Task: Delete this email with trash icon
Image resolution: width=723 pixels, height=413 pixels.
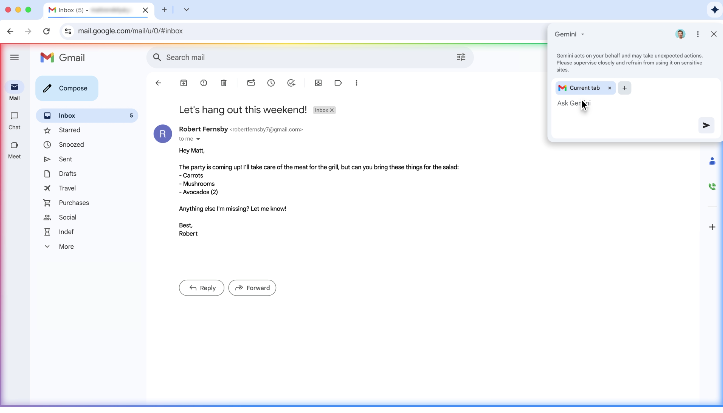Action: point(224,83)
